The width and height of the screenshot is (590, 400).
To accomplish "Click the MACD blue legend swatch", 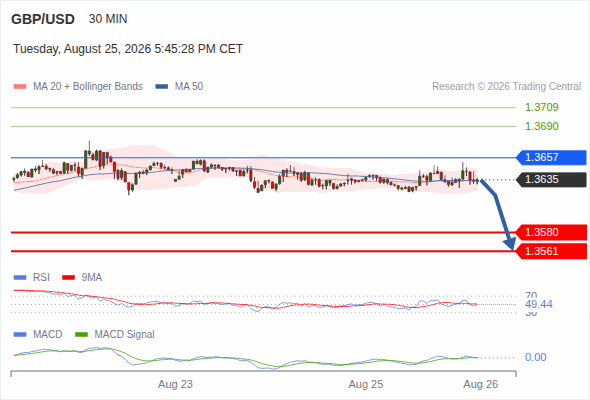I will [20, 335].
